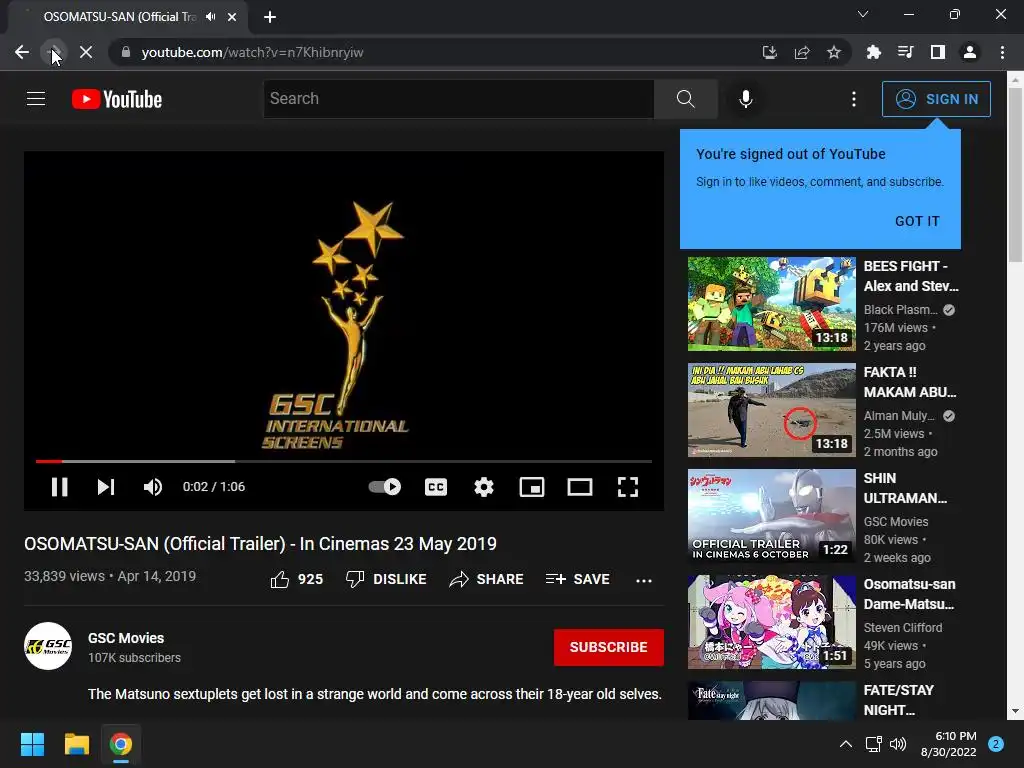Open YouTube settings three-dot menu
Viewport: 1024px width, 768px height.
[x=854, y=99]
